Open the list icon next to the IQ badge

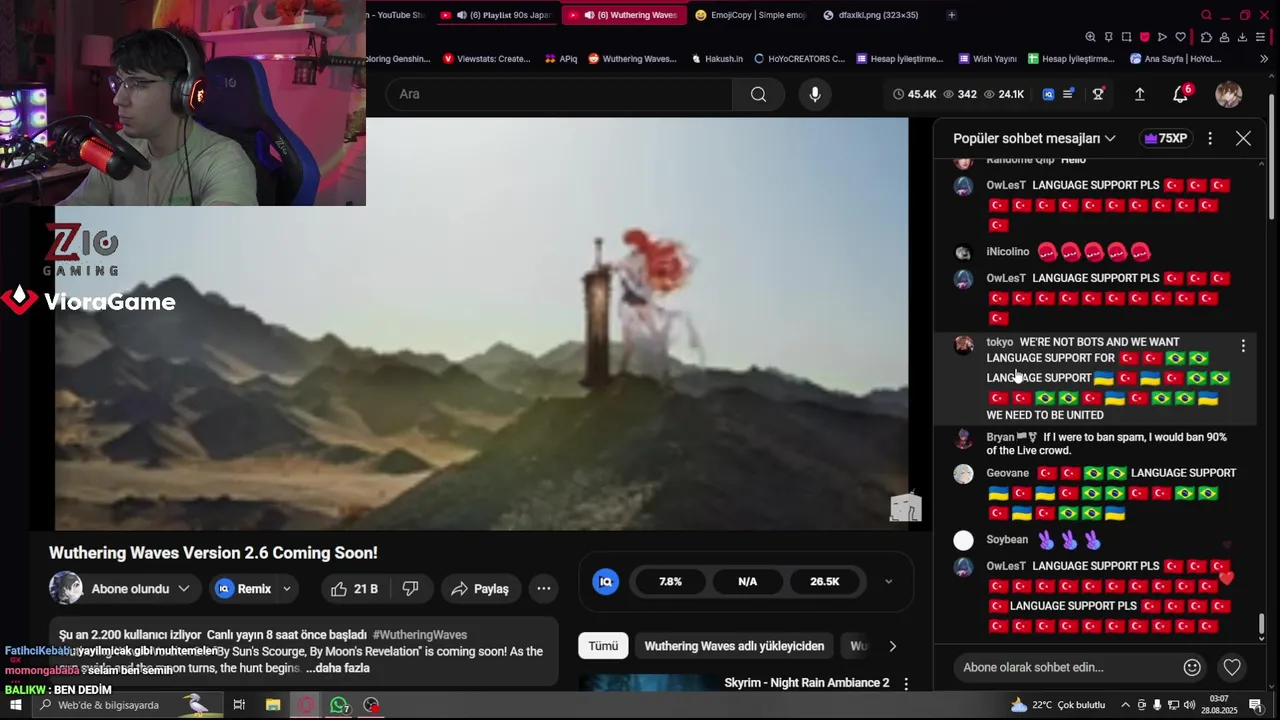coord(1068,94)
